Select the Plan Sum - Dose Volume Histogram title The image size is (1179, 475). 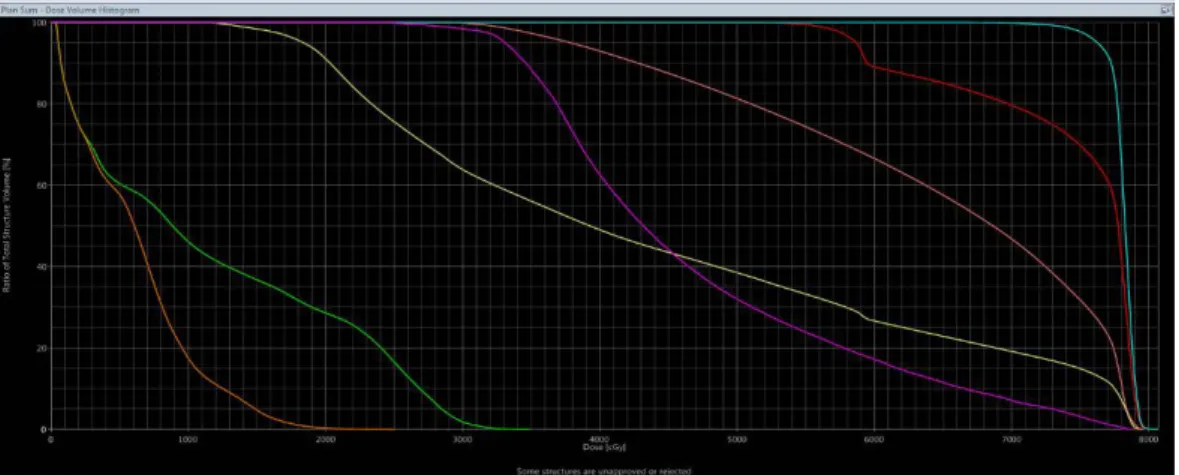tap(71, 10)
